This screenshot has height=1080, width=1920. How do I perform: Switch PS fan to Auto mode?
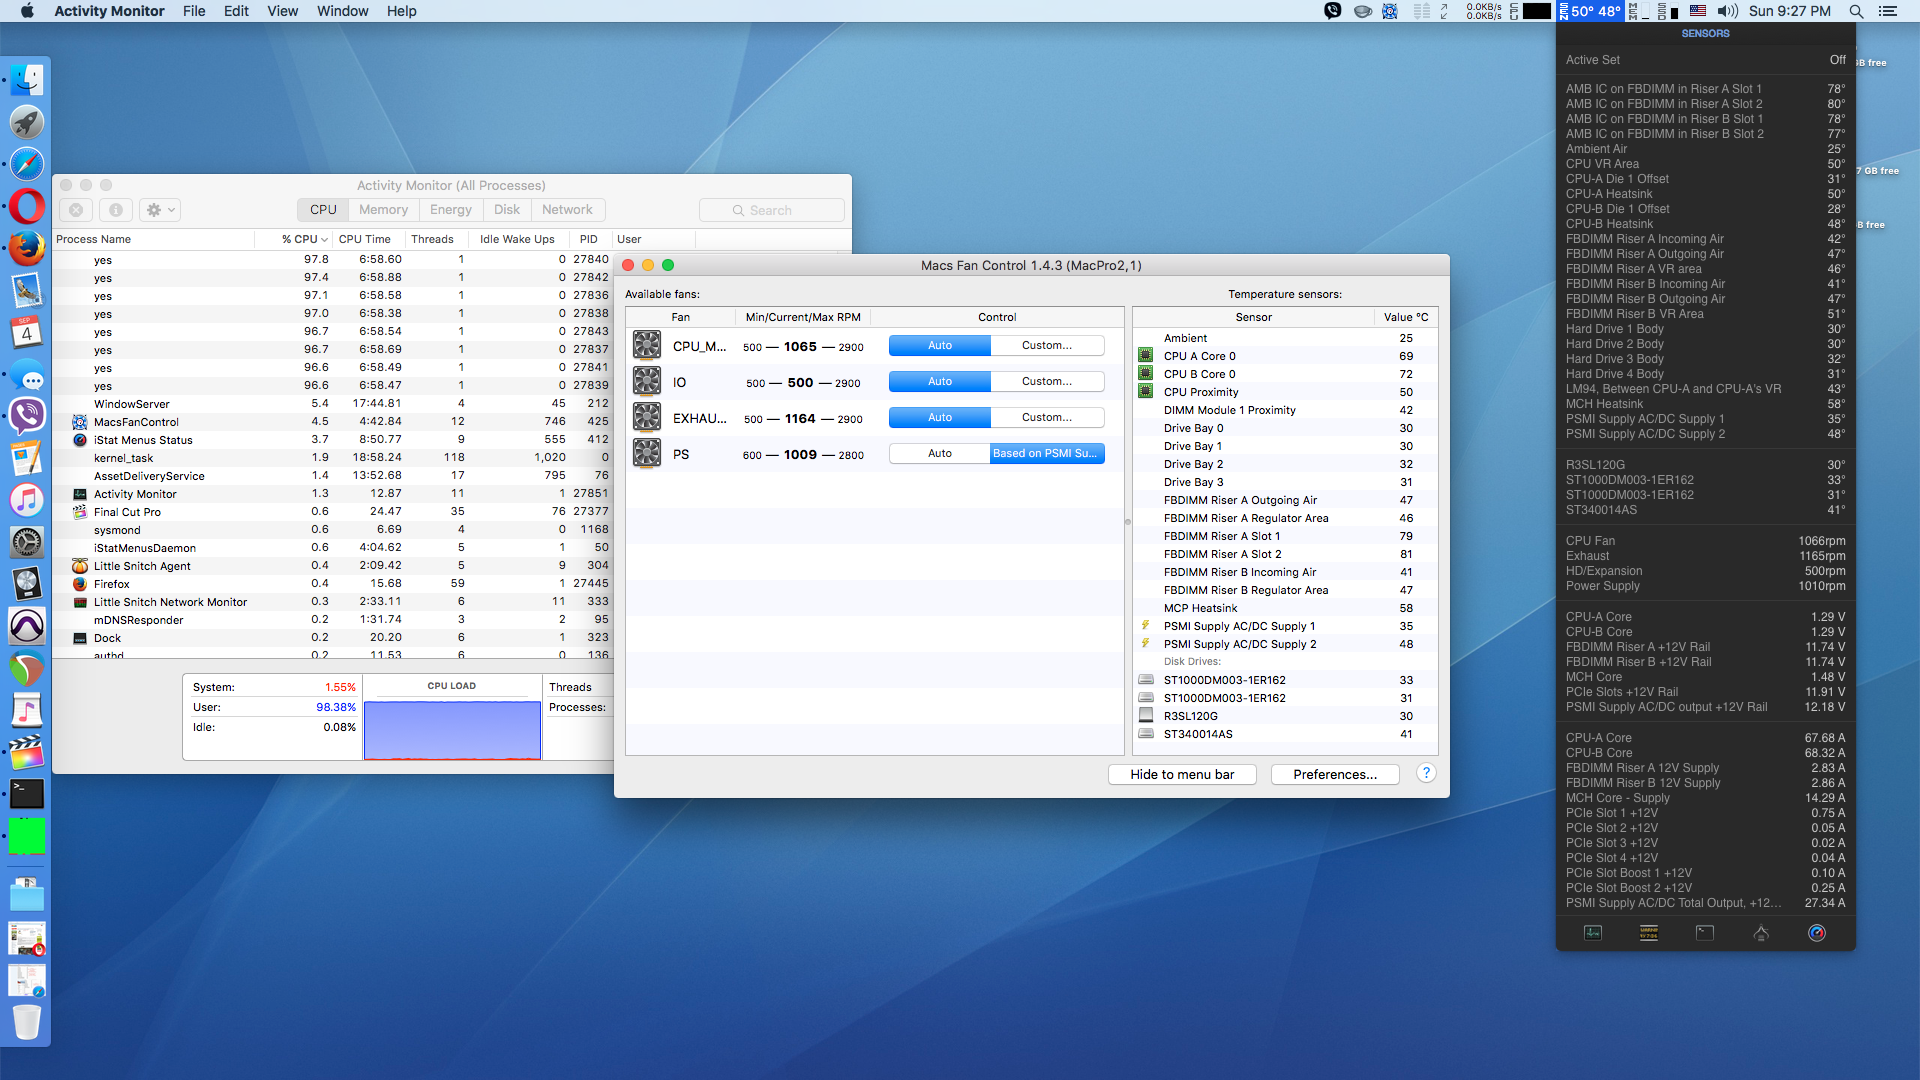939,454
